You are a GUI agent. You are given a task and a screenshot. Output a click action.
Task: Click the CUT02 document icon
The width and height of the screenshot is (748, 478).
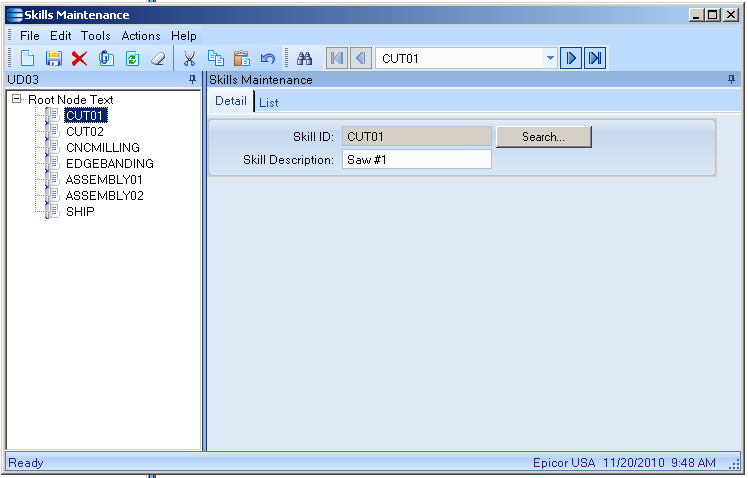click(53, 131)
